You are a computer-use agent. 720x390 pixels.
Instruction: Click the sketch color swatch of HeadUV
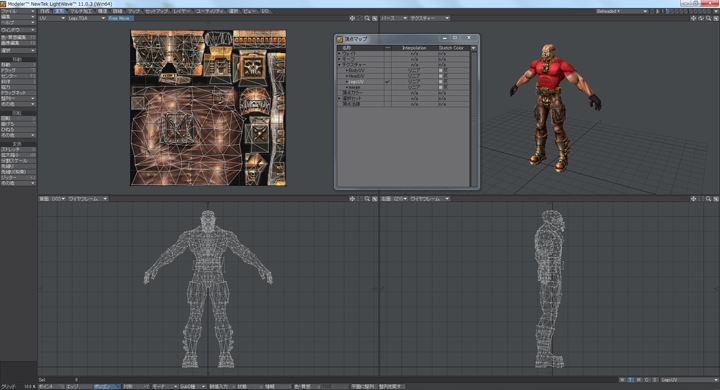coord(441,76)
